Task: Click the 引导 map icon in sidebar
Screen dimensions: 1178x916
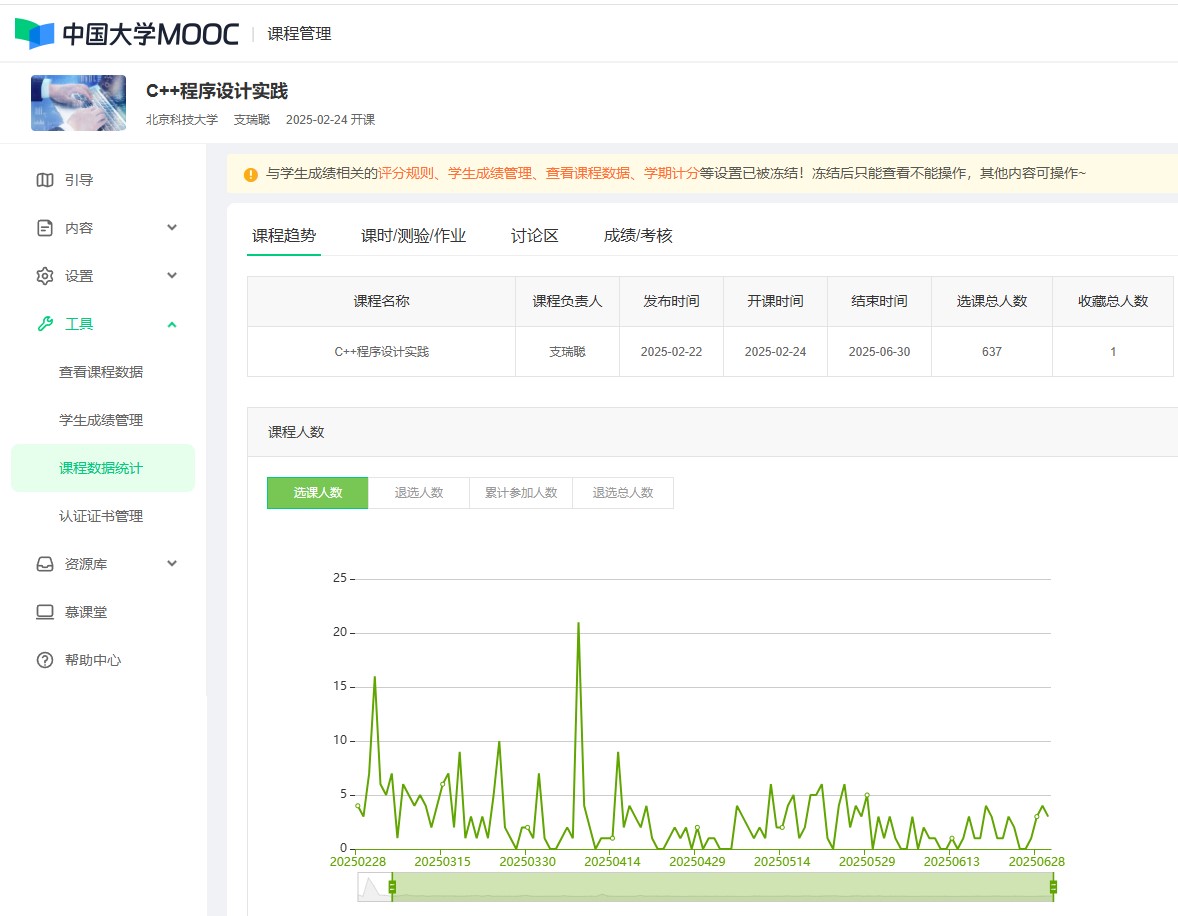Action: point(45,180)
